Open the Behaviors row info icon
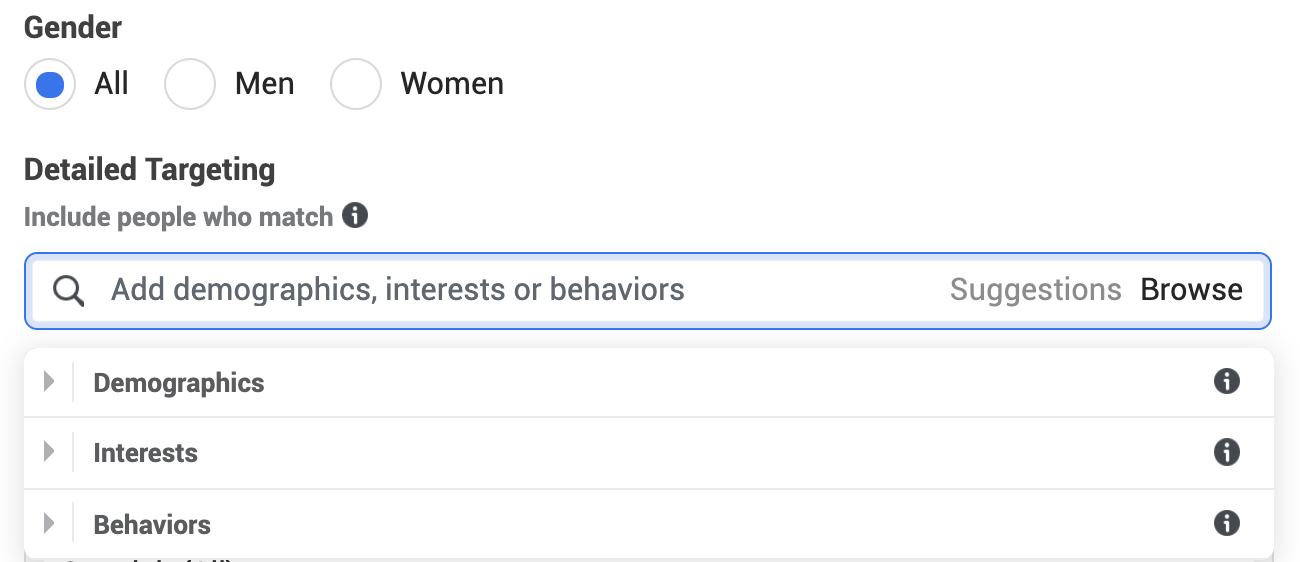The height and width of the screenshot is (562, 1300). [x=1226, y=522]
